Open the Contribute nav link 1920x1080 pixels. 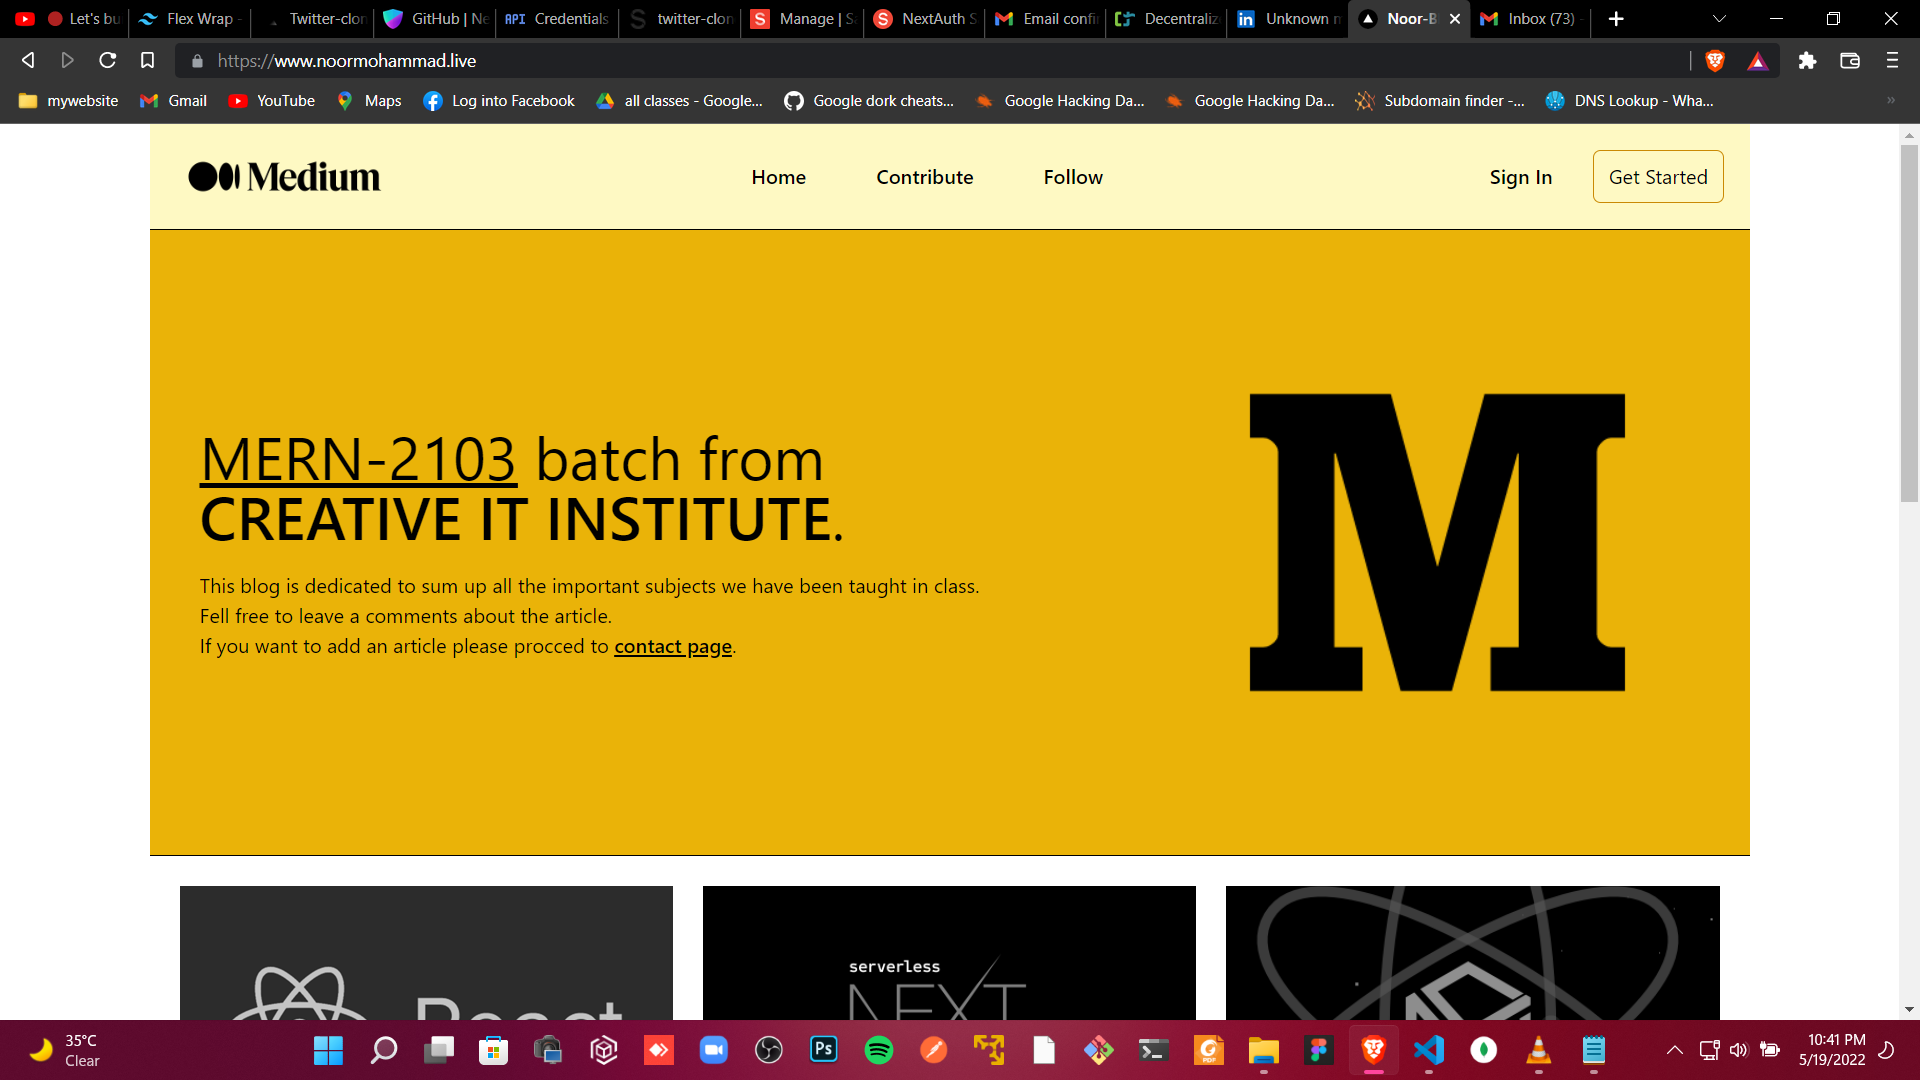tap(924, 177)
